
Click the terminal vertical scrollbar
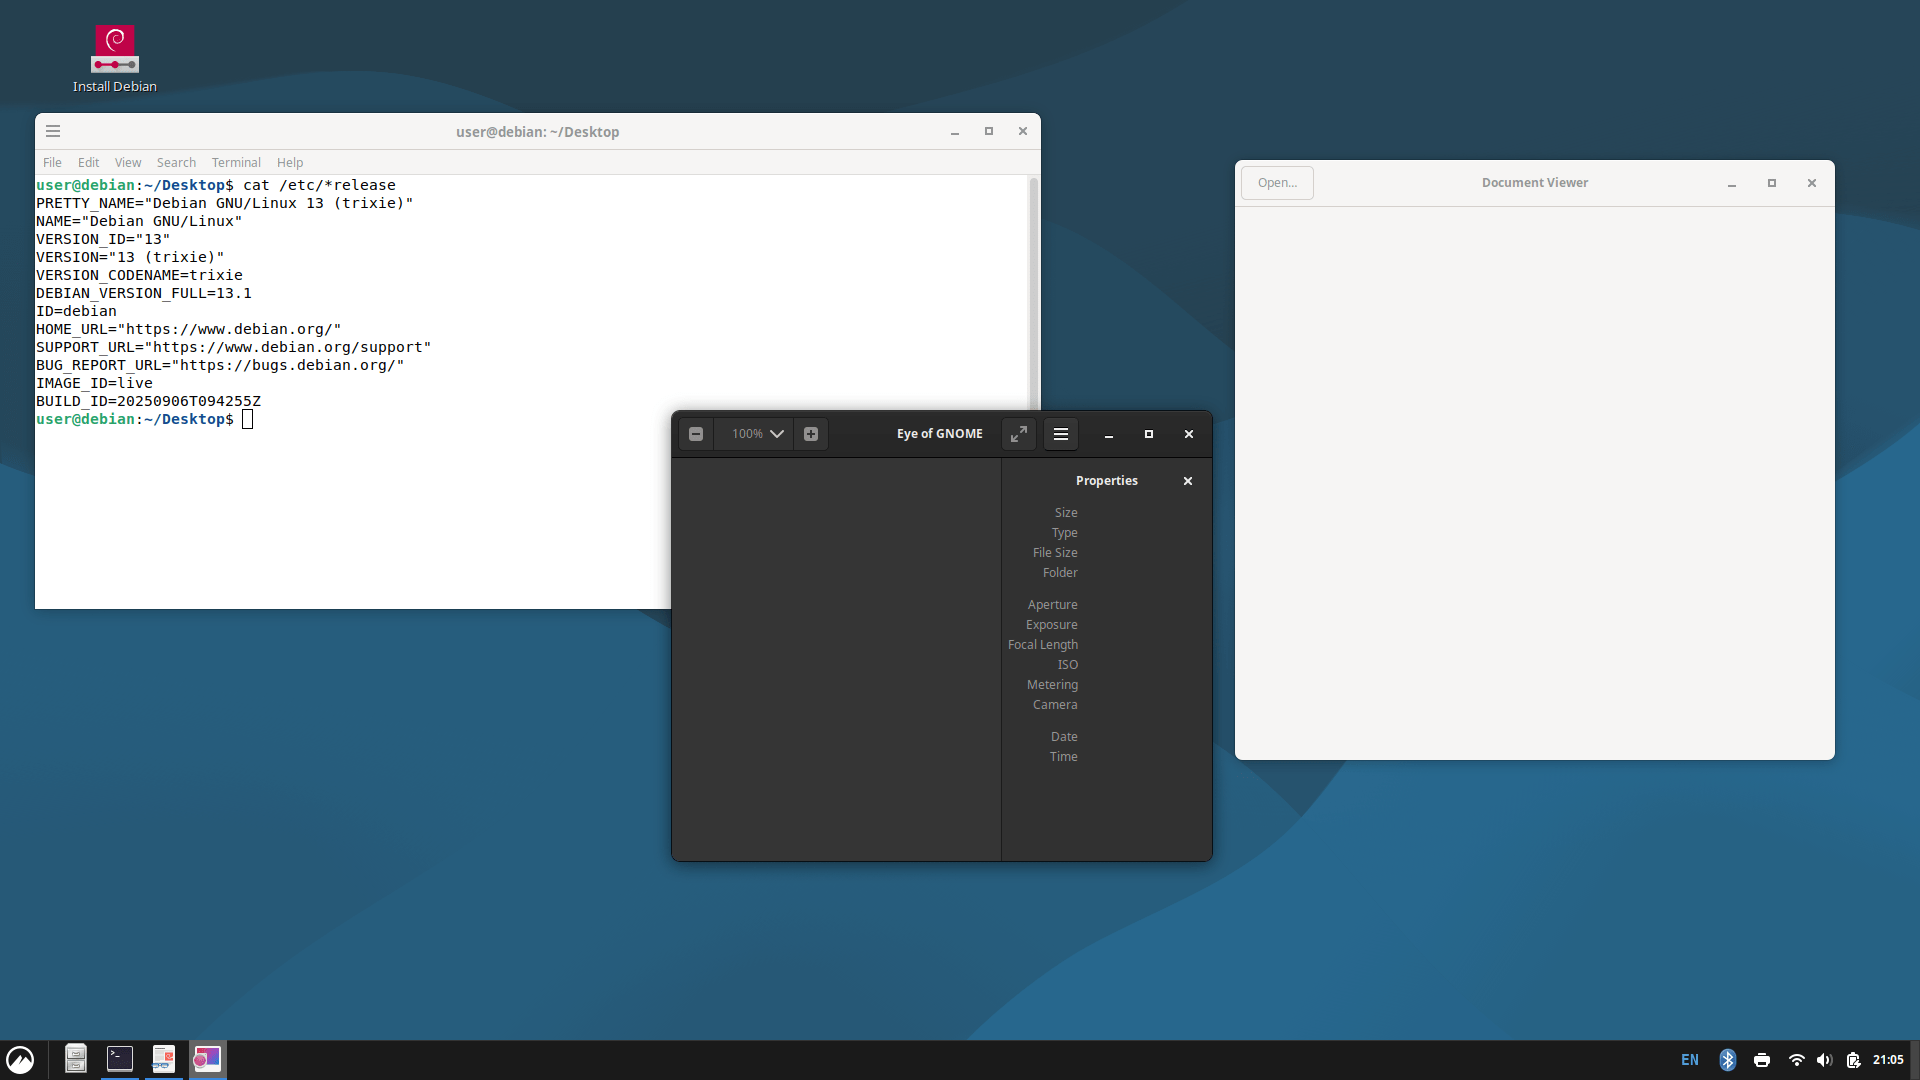(1034, 290)
